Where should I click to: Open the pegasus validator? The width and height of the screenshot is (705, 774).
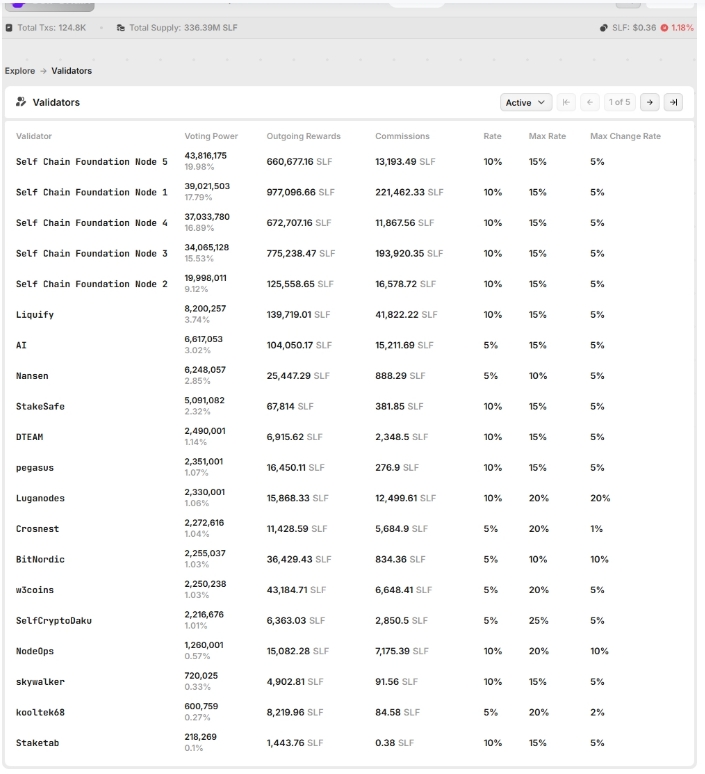(35, 467)
